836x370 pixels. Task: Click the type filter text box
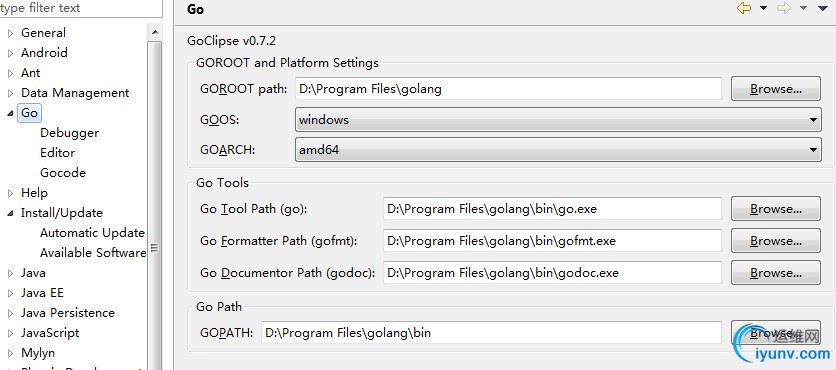pos(80,8)
